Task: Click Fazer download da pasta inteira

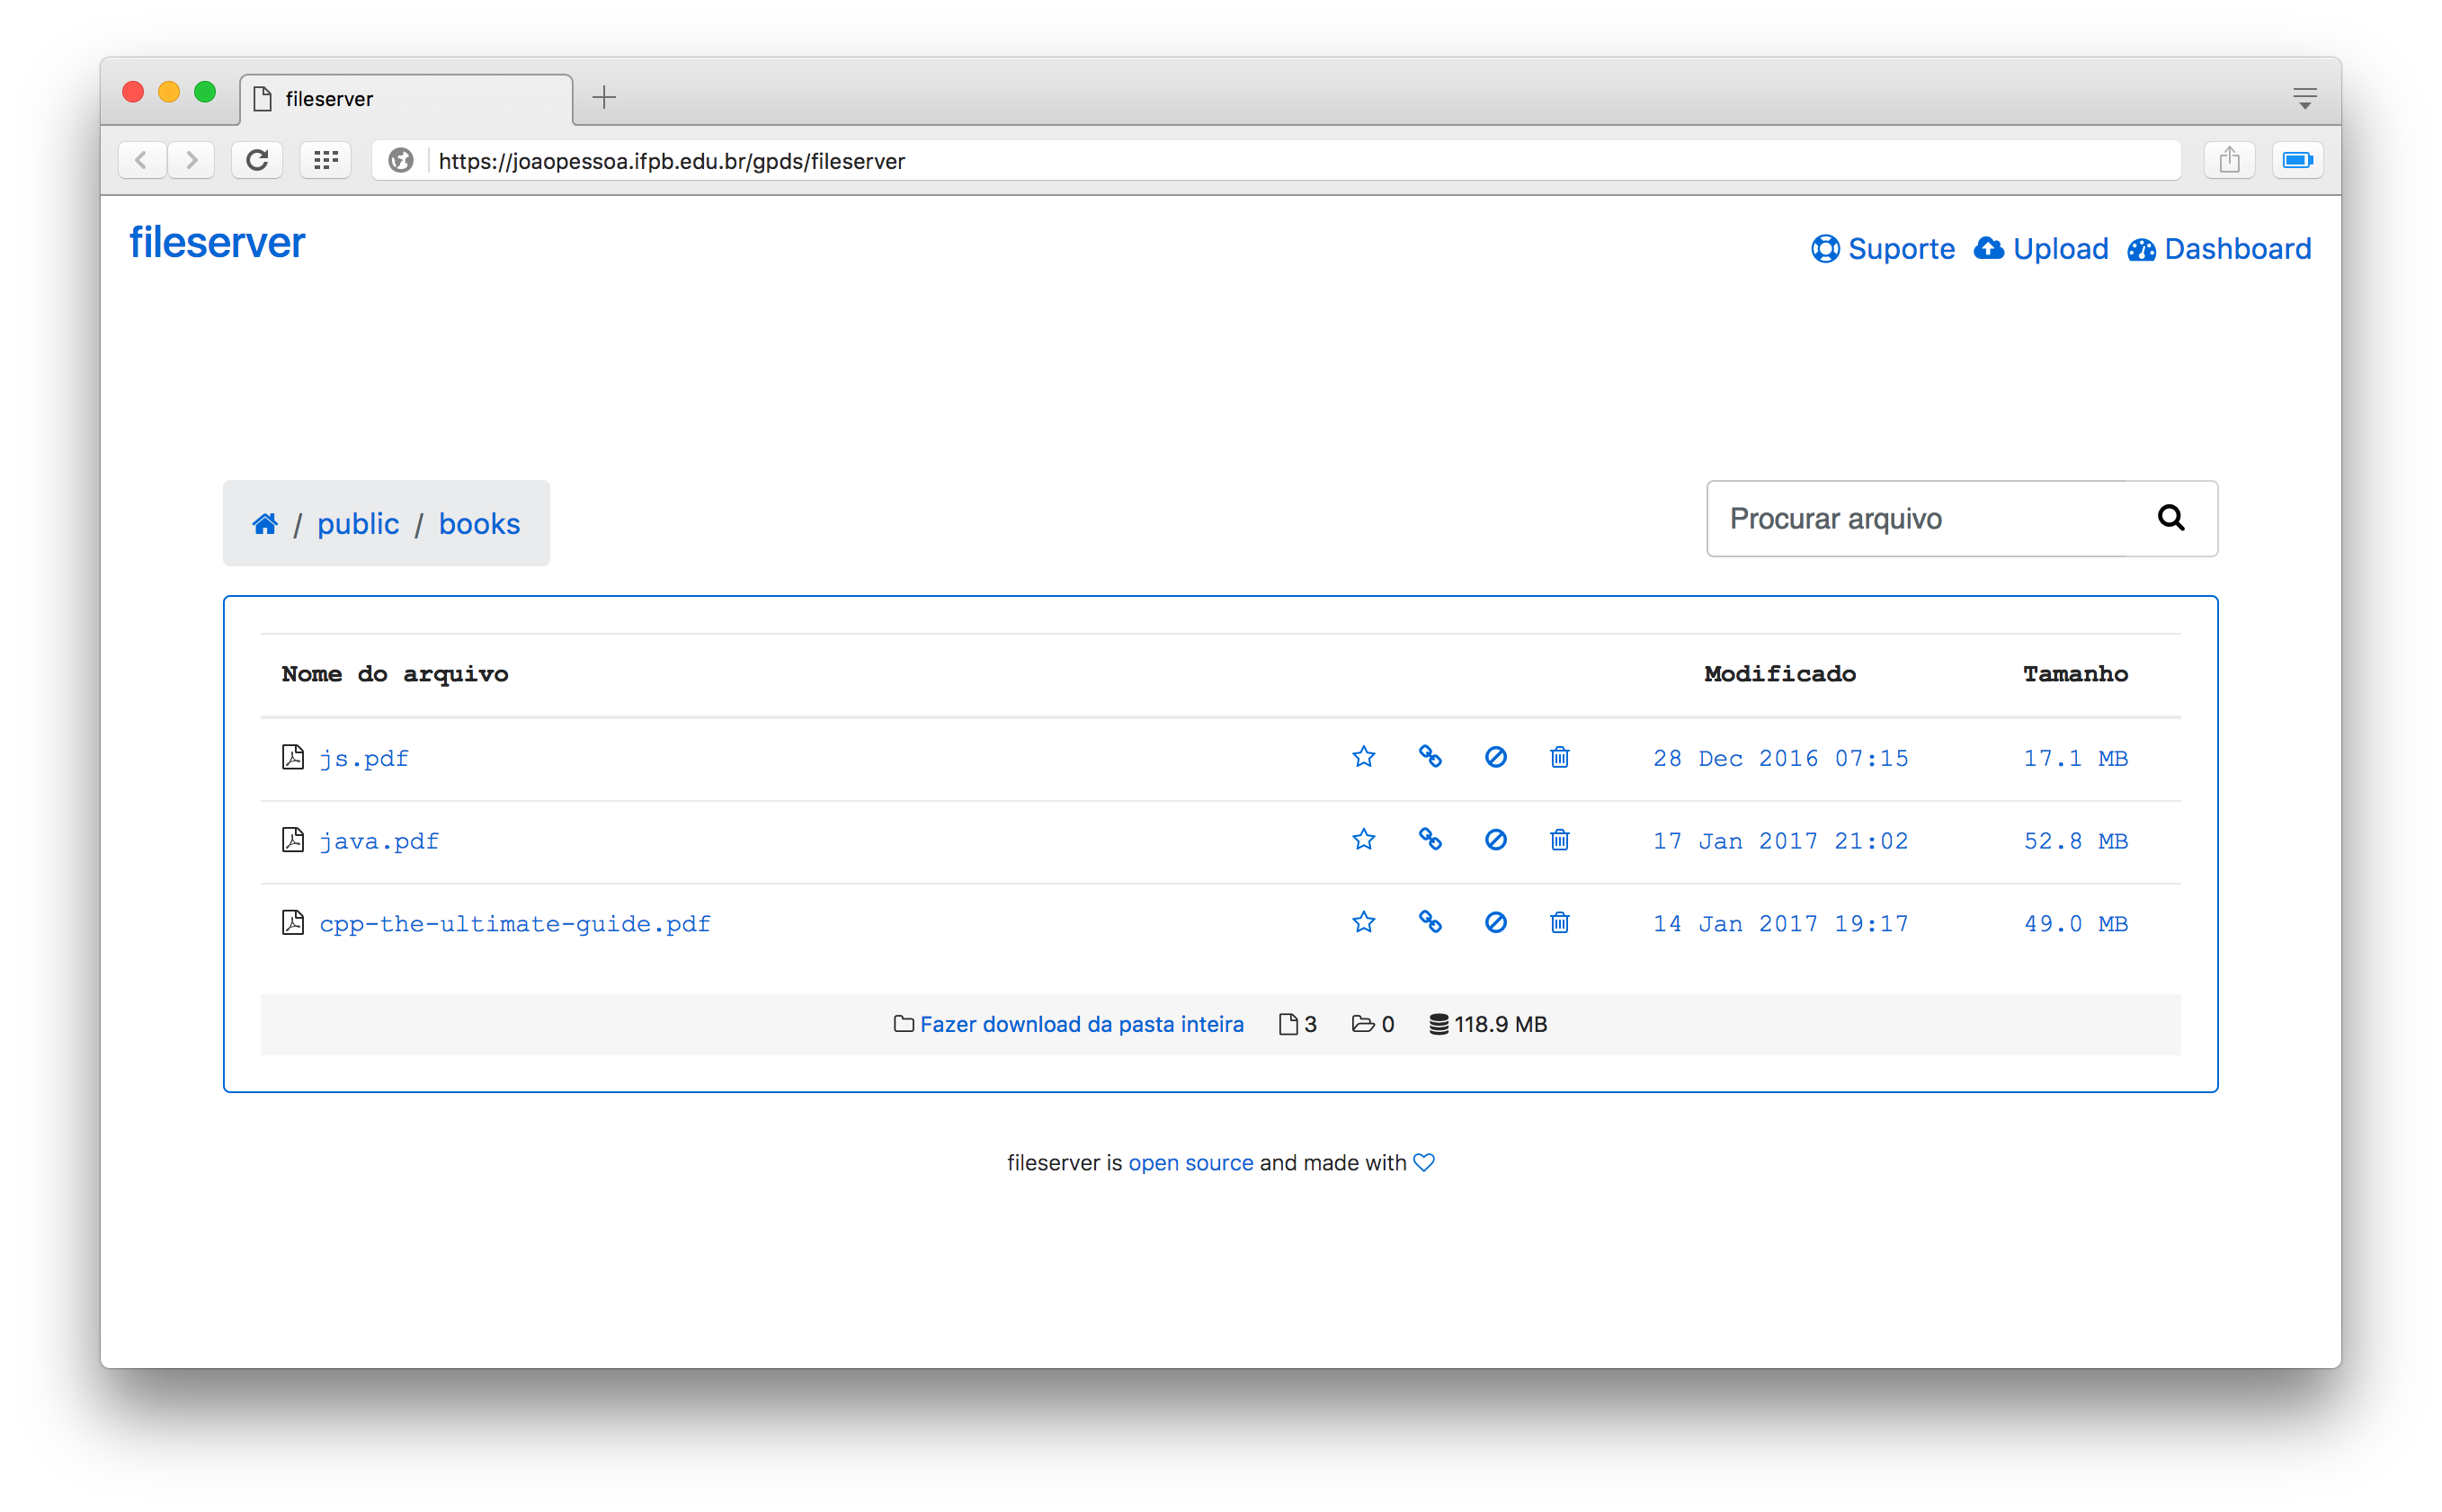Action: [x=1081, y=1024]
